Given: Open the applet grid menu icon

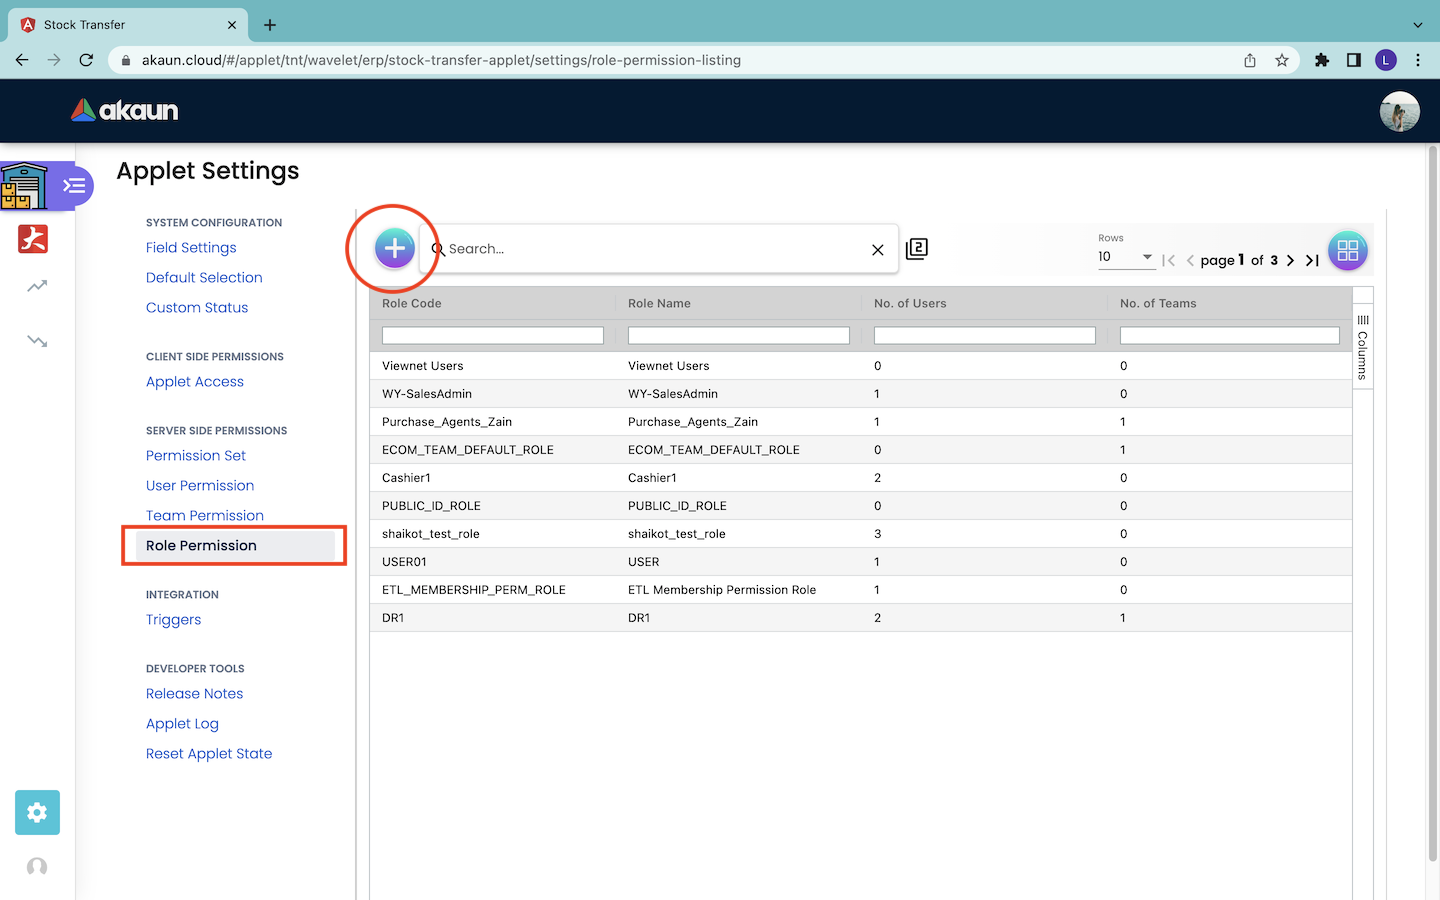Looking at the screenshot, I should 1347,251.
